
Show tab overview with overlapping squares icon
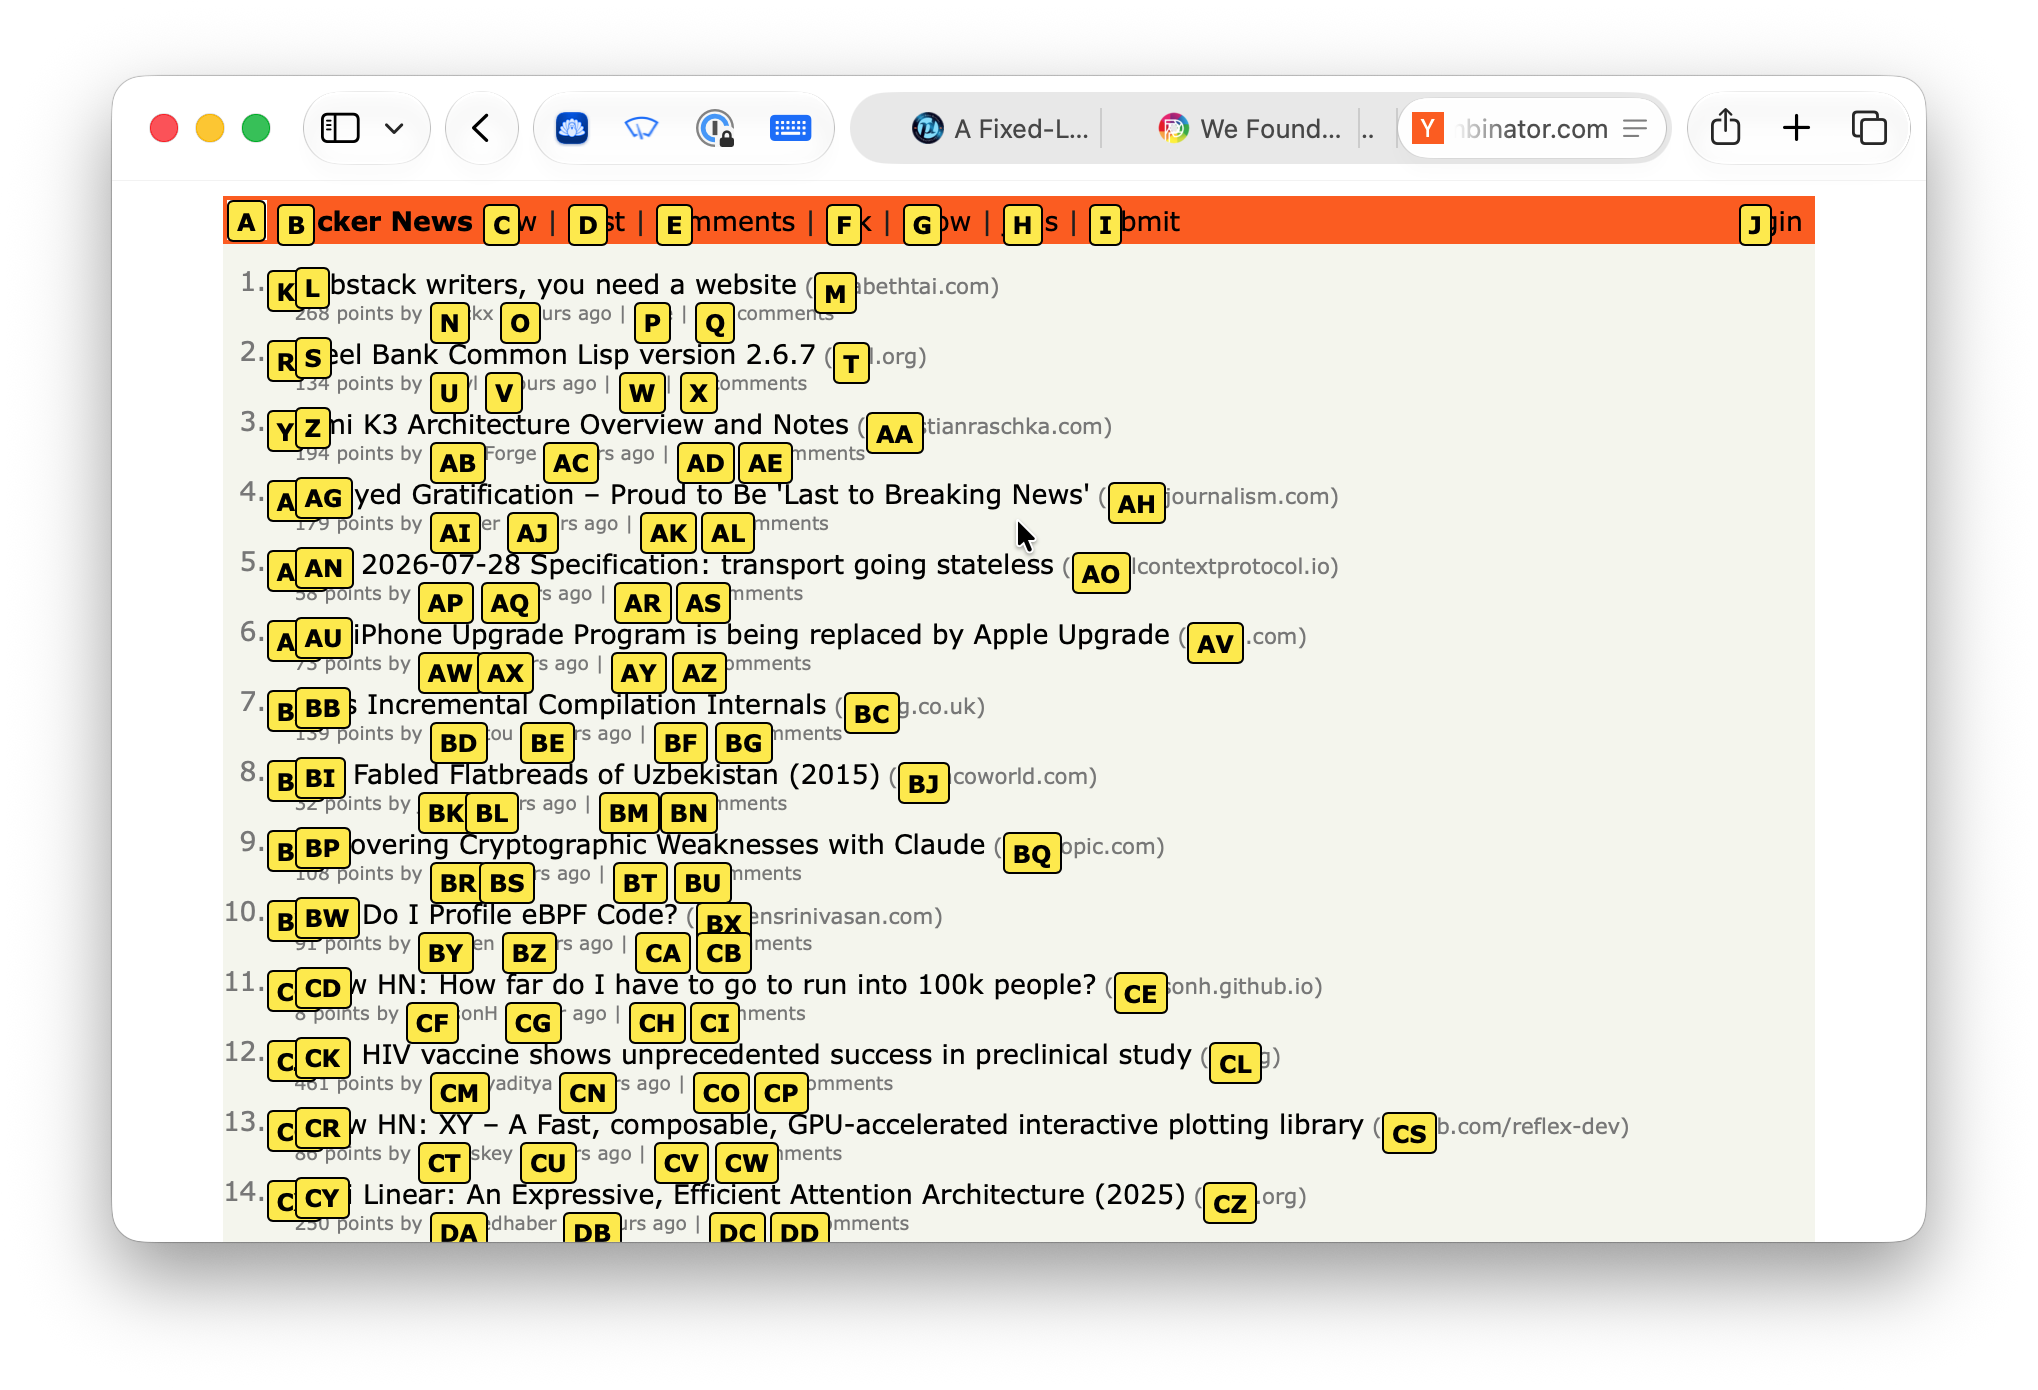[1869, 128]
